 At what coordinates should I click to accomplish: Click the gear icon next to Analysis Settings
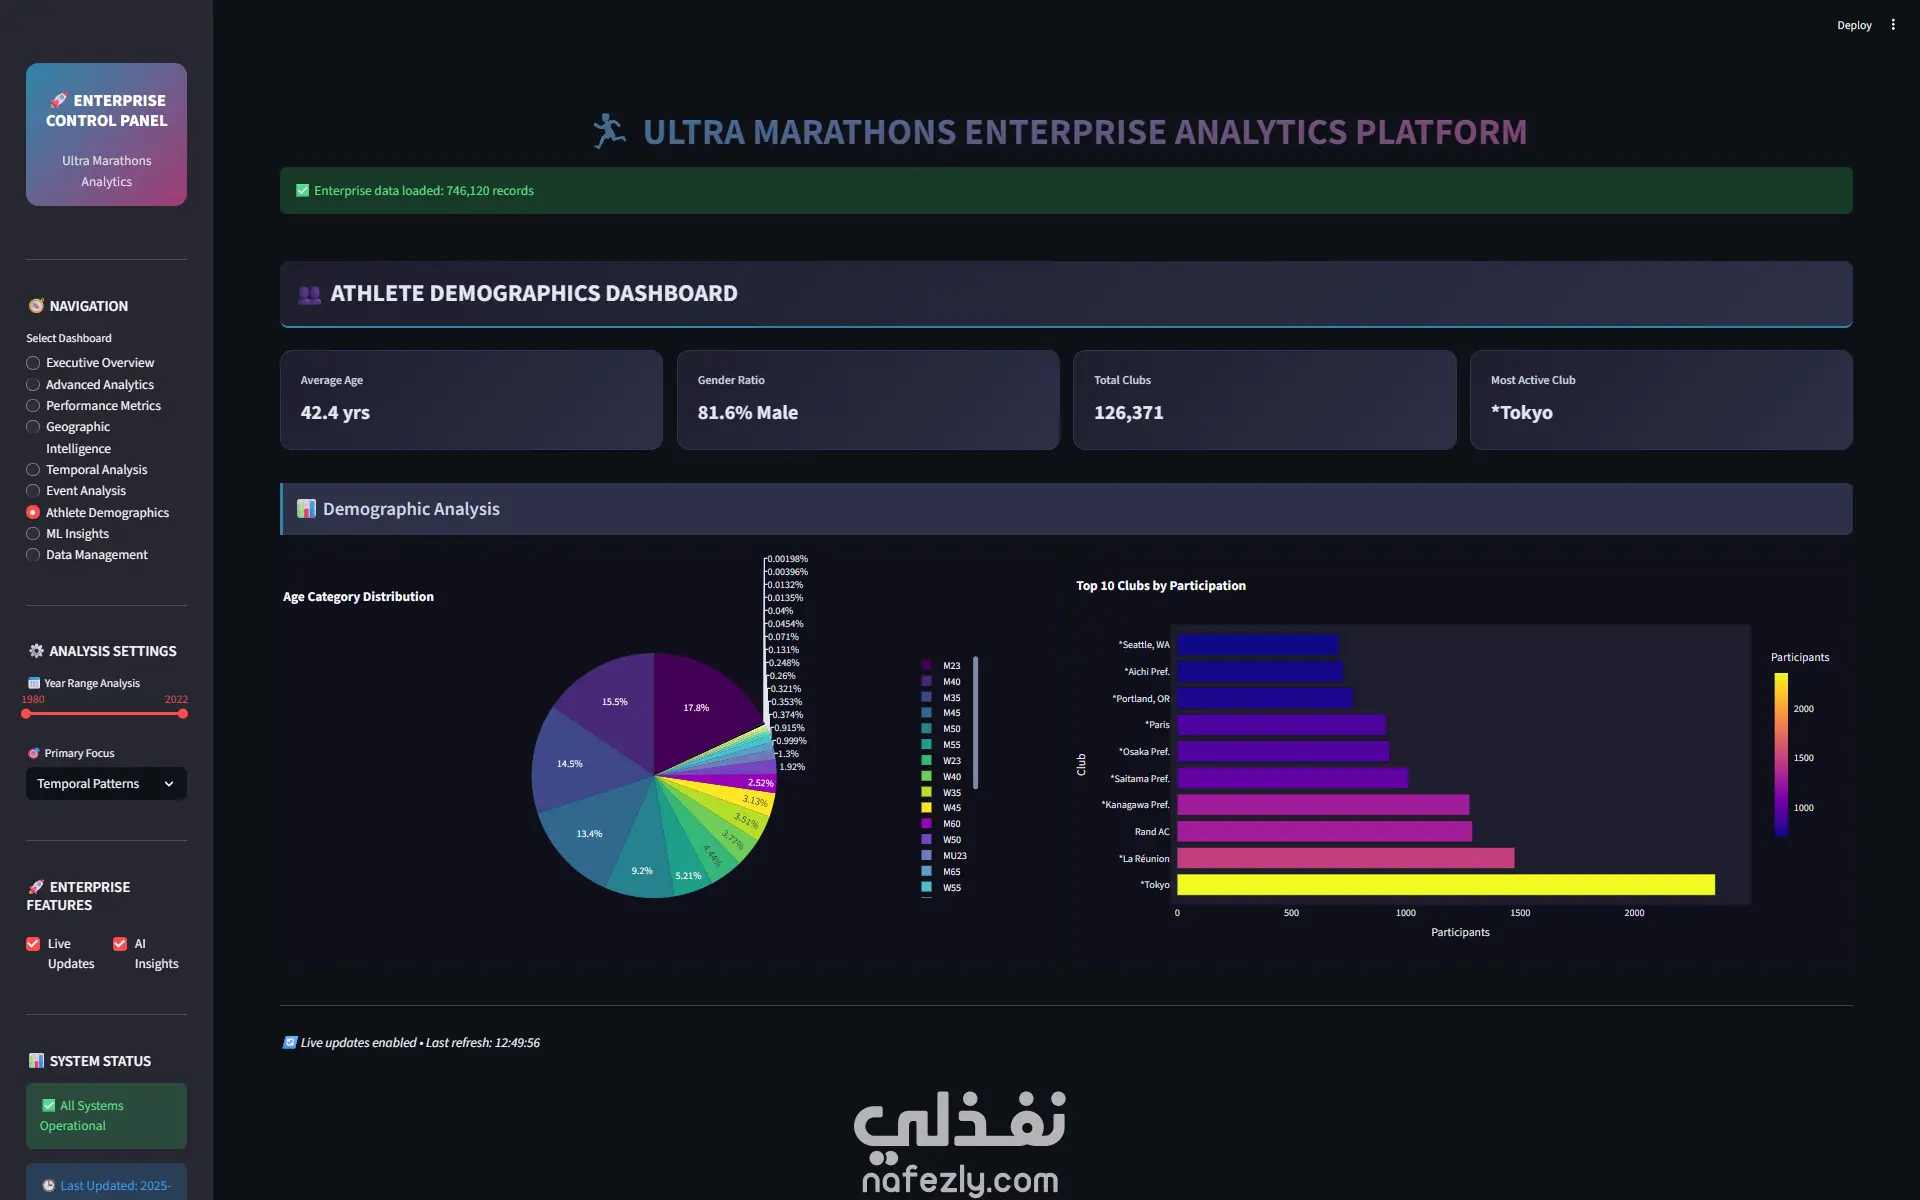(36, 651)
